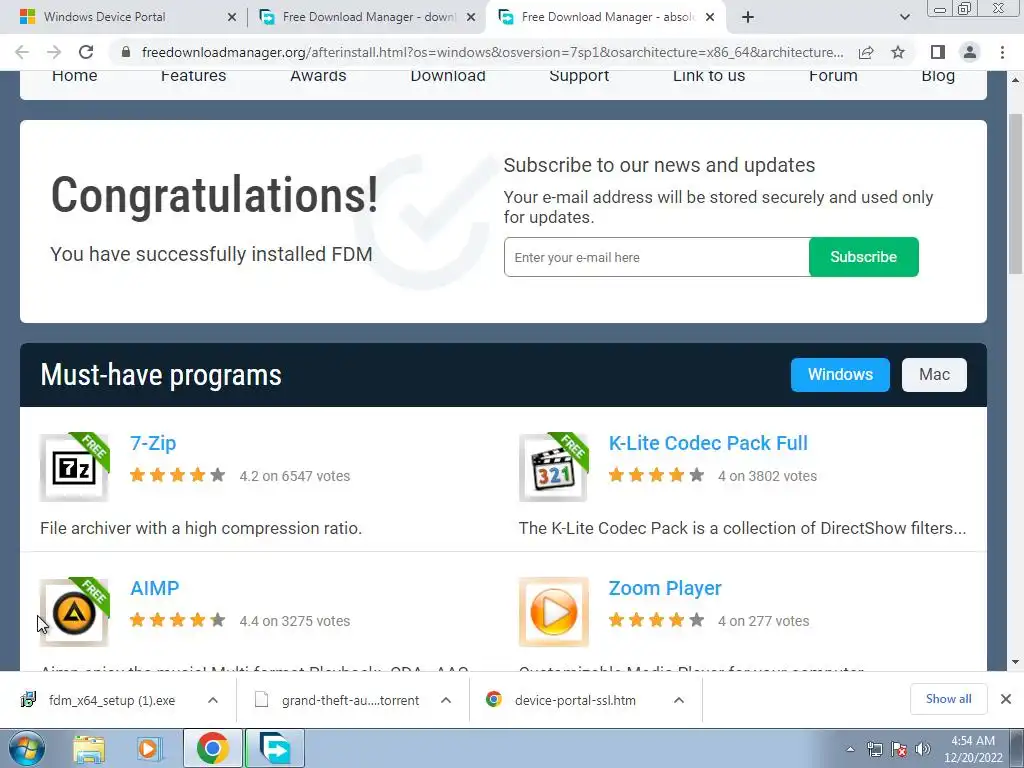Screen dimensions: 1024x768
Task: Open the AIMP link
Action: pyautogui.click(x=154, y=588)
